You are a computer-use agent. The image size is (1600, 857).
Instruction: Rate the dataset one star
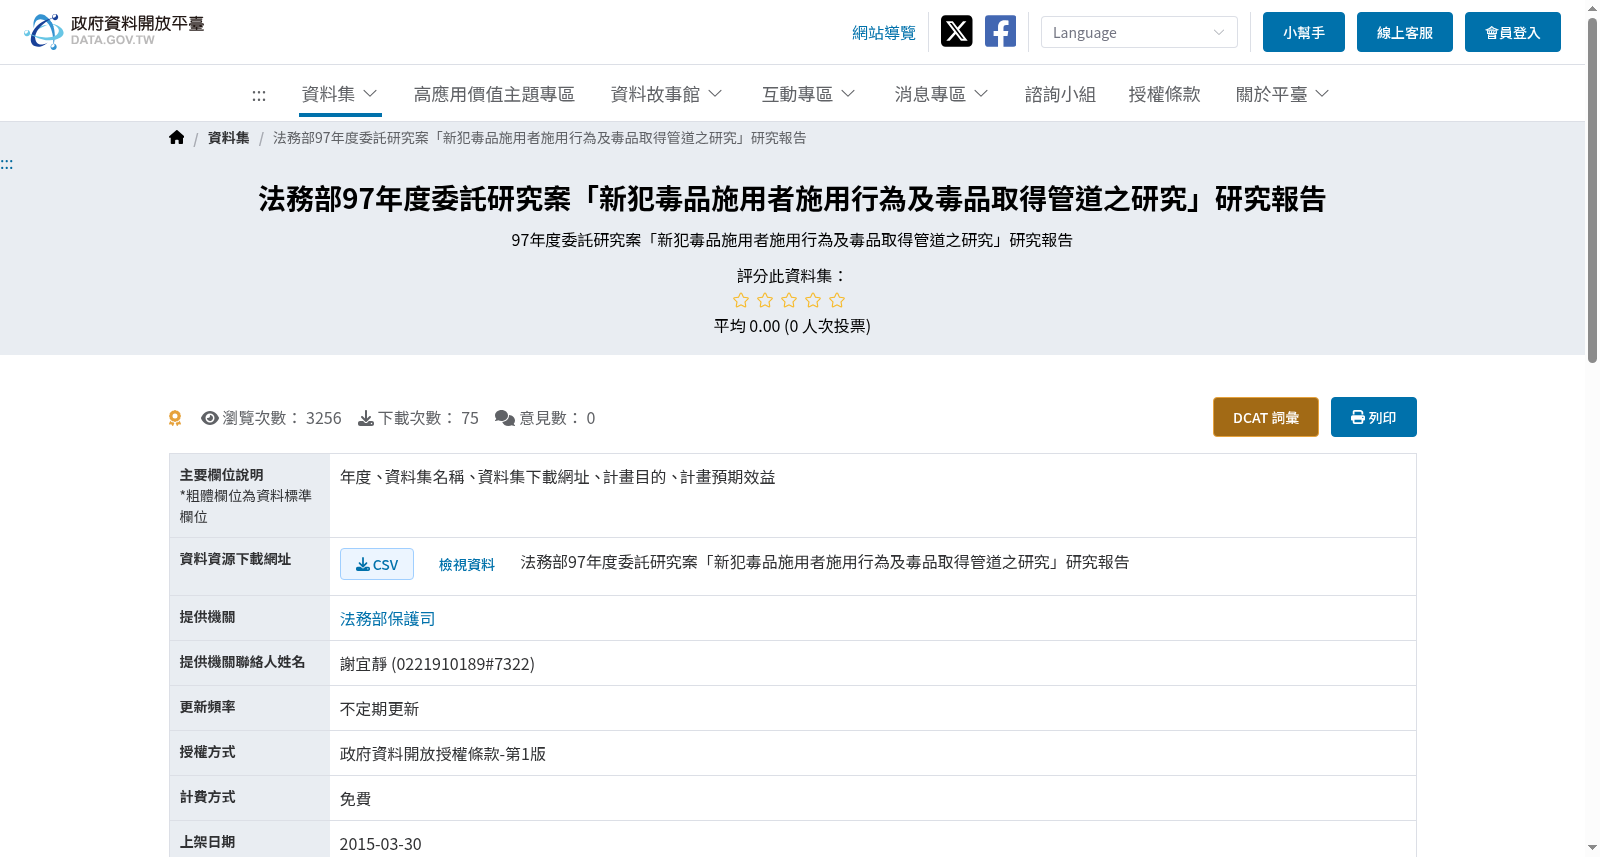tap(741, 300)
